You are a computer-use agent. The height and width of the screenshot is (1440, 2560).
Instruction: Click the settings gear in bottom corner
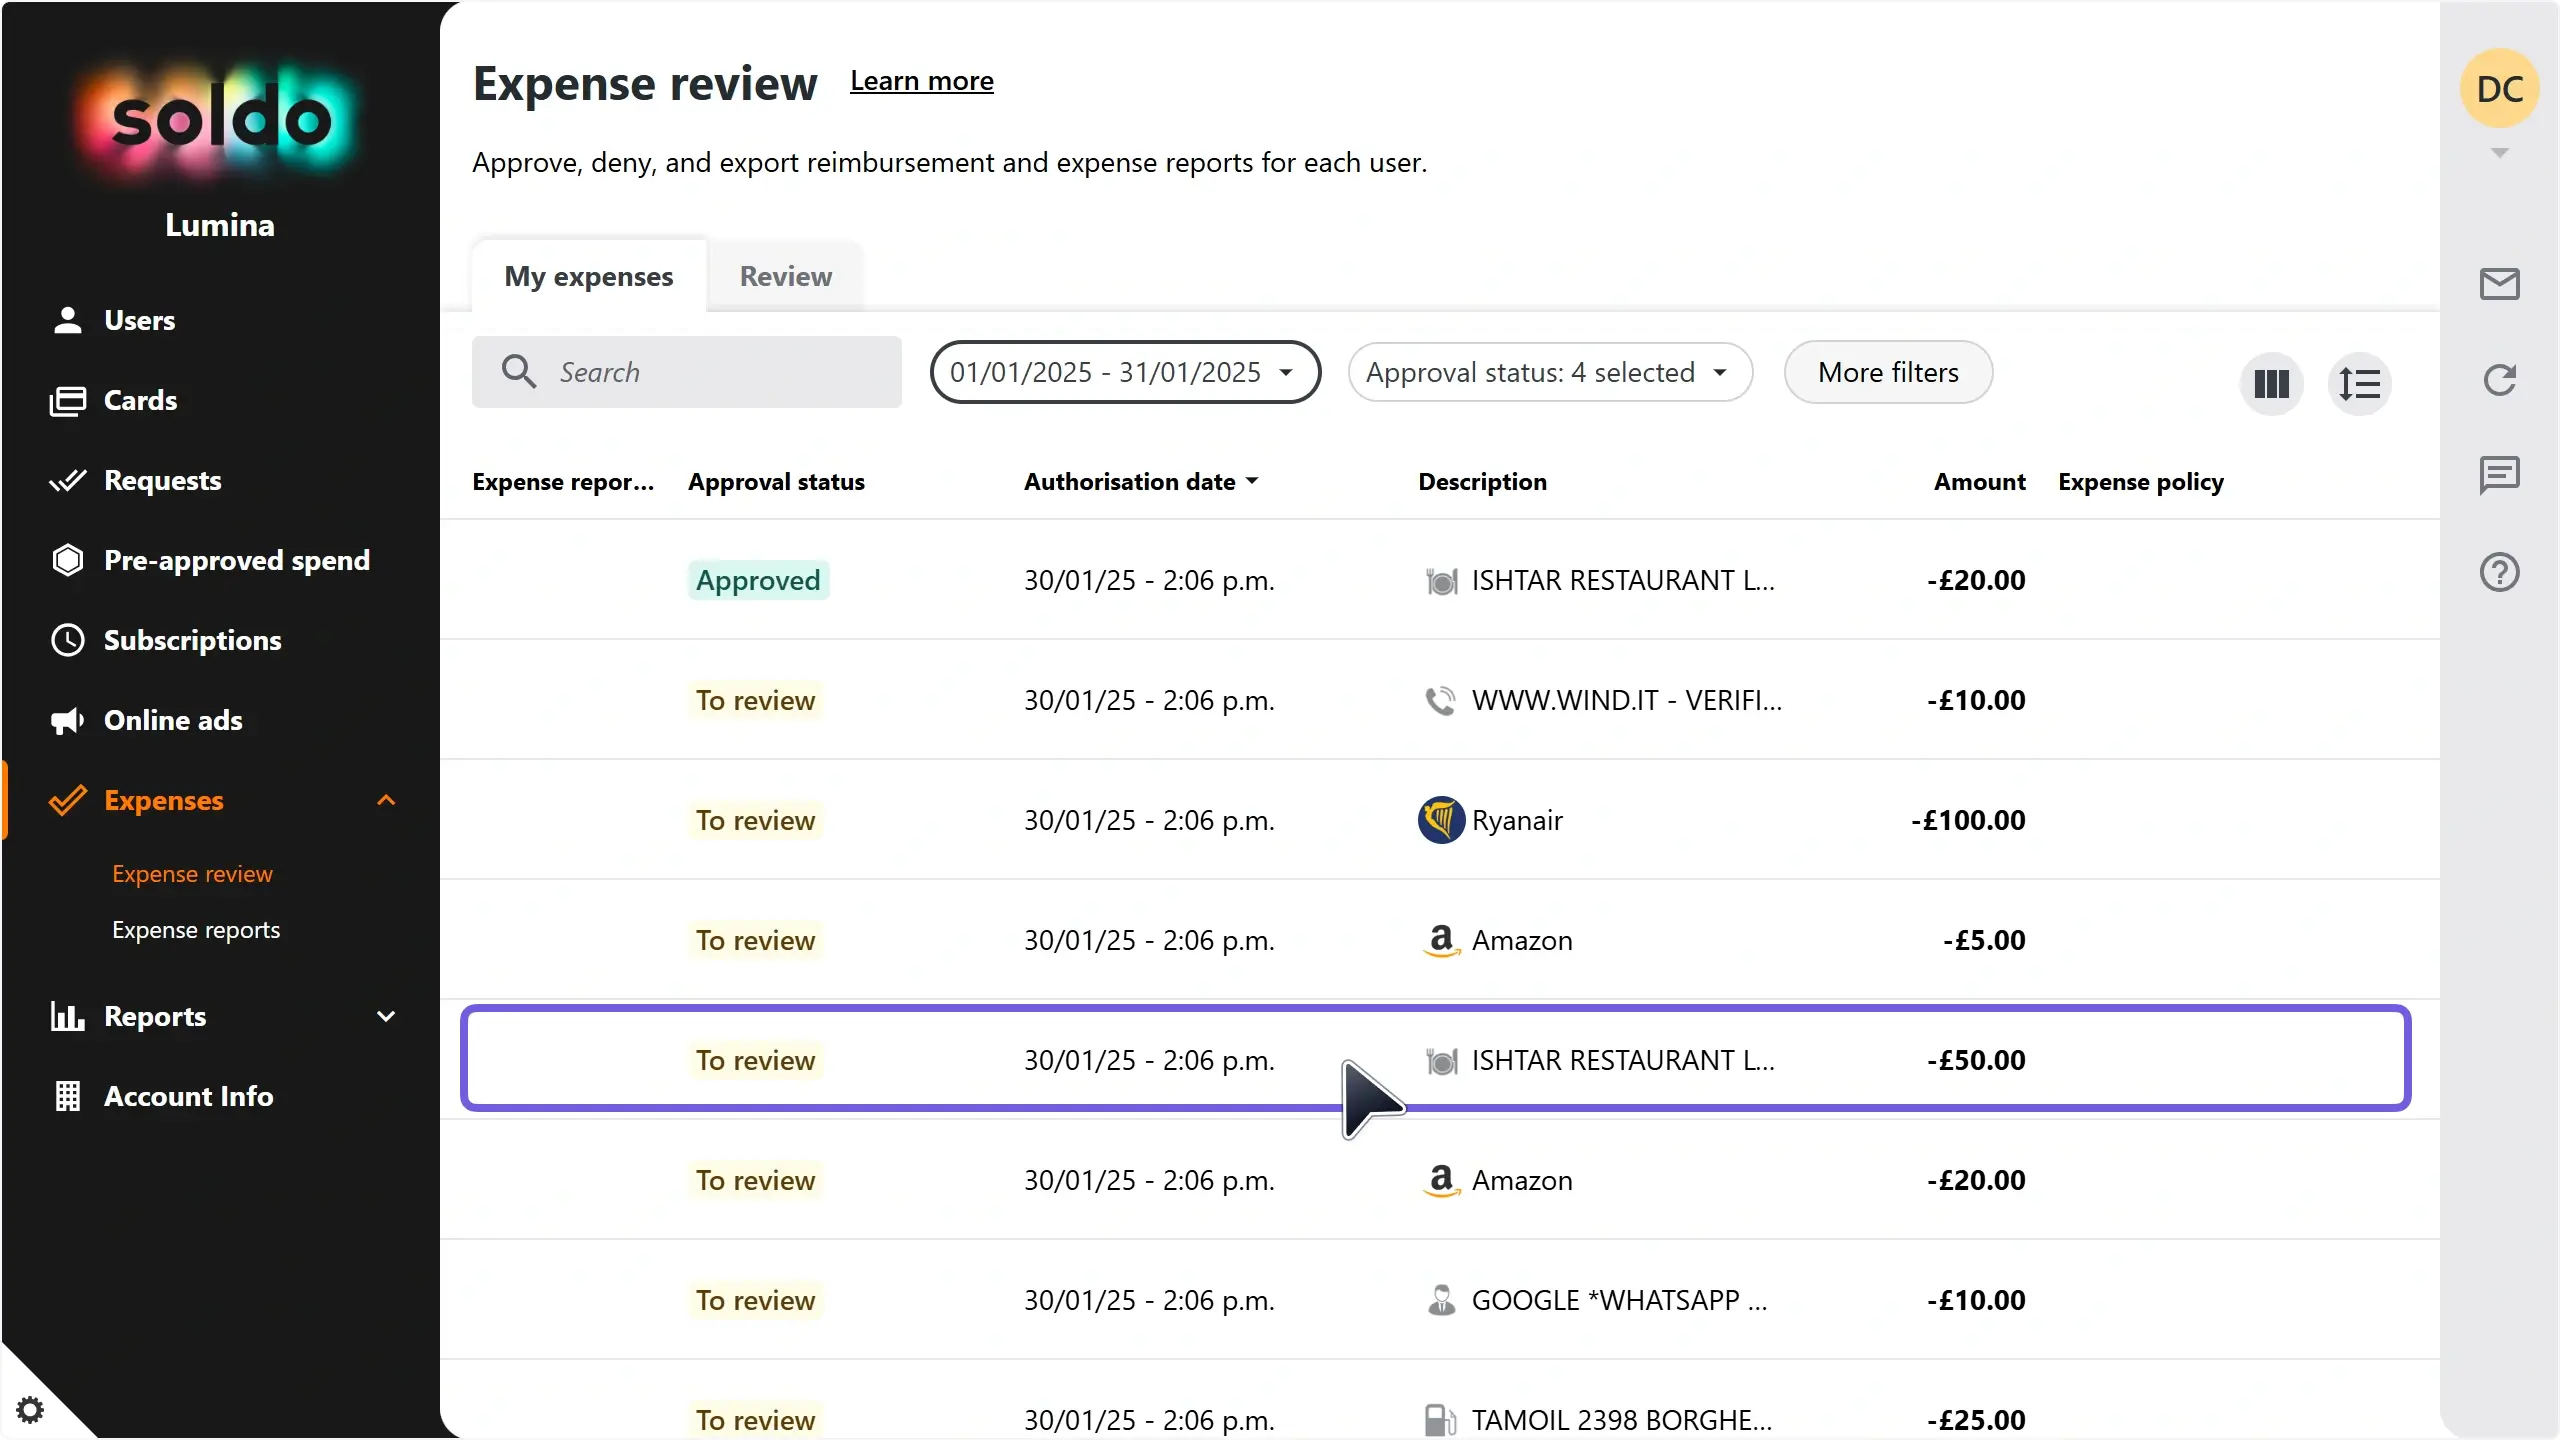(x=30, y=1410)
